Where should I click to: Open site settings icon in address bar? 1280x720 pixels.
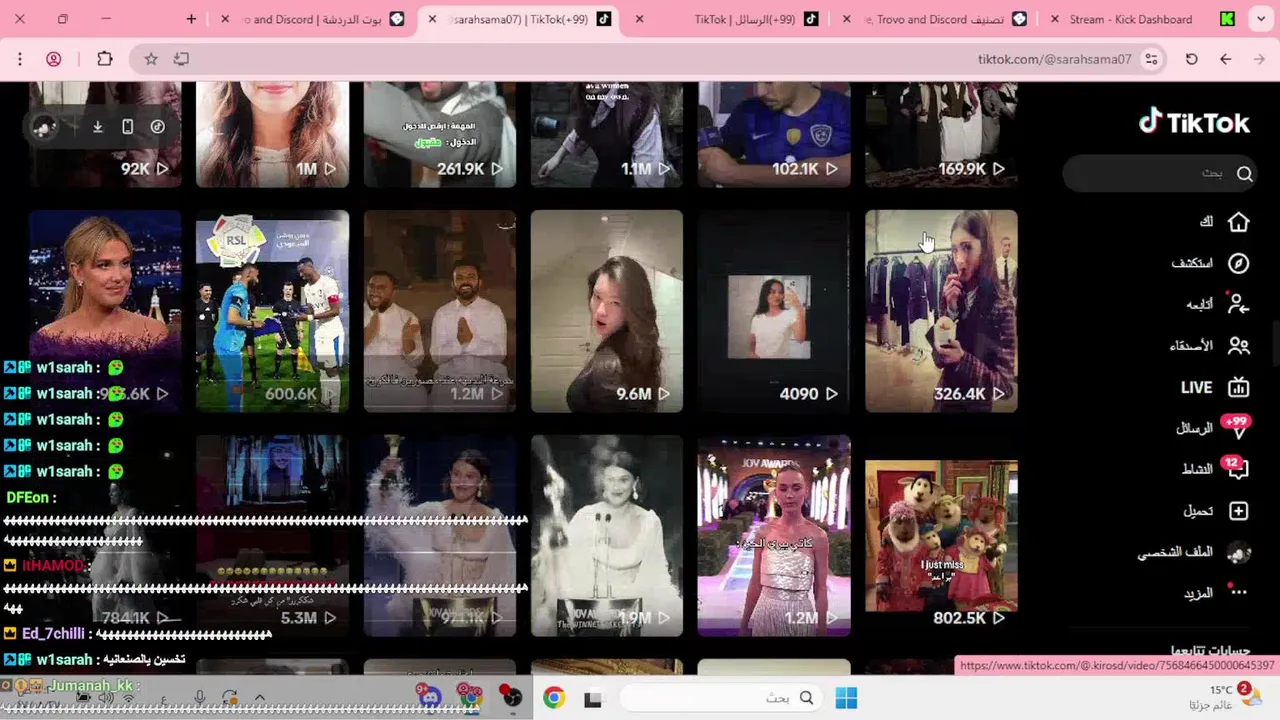coord(1152,59)
